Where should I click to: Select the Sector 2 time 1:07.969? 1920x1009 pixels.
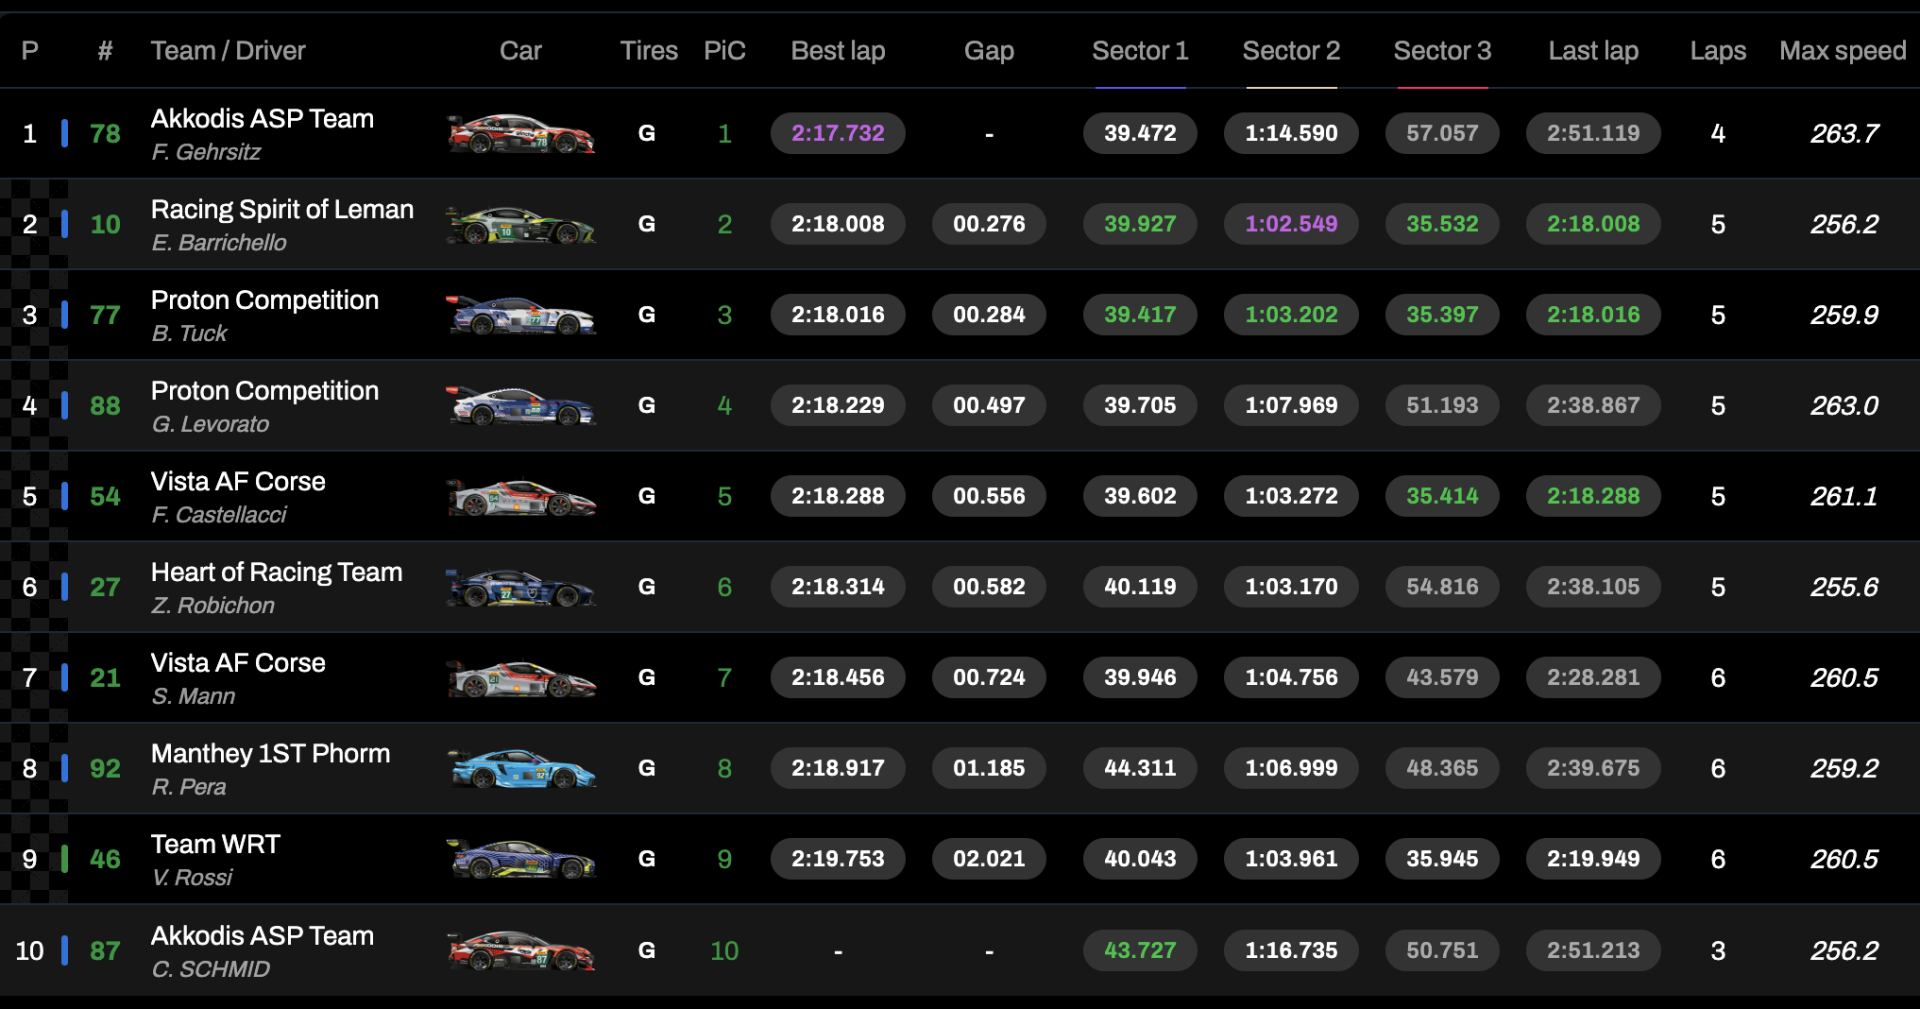click(1291, 405)
